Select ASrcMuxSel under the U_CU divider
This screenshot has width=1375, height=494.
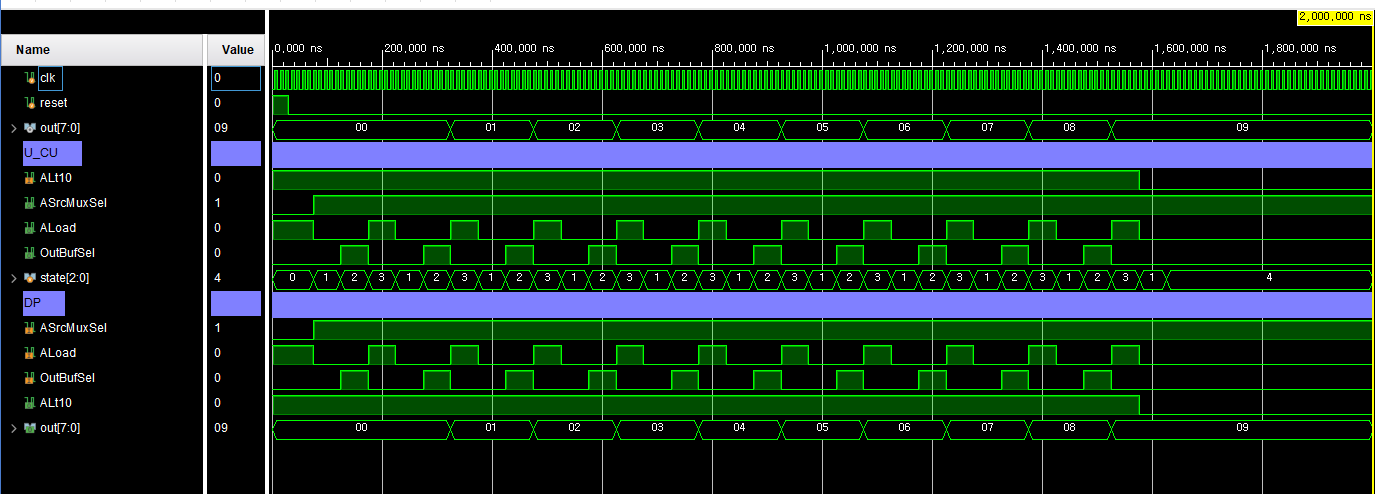pos(73,203)
